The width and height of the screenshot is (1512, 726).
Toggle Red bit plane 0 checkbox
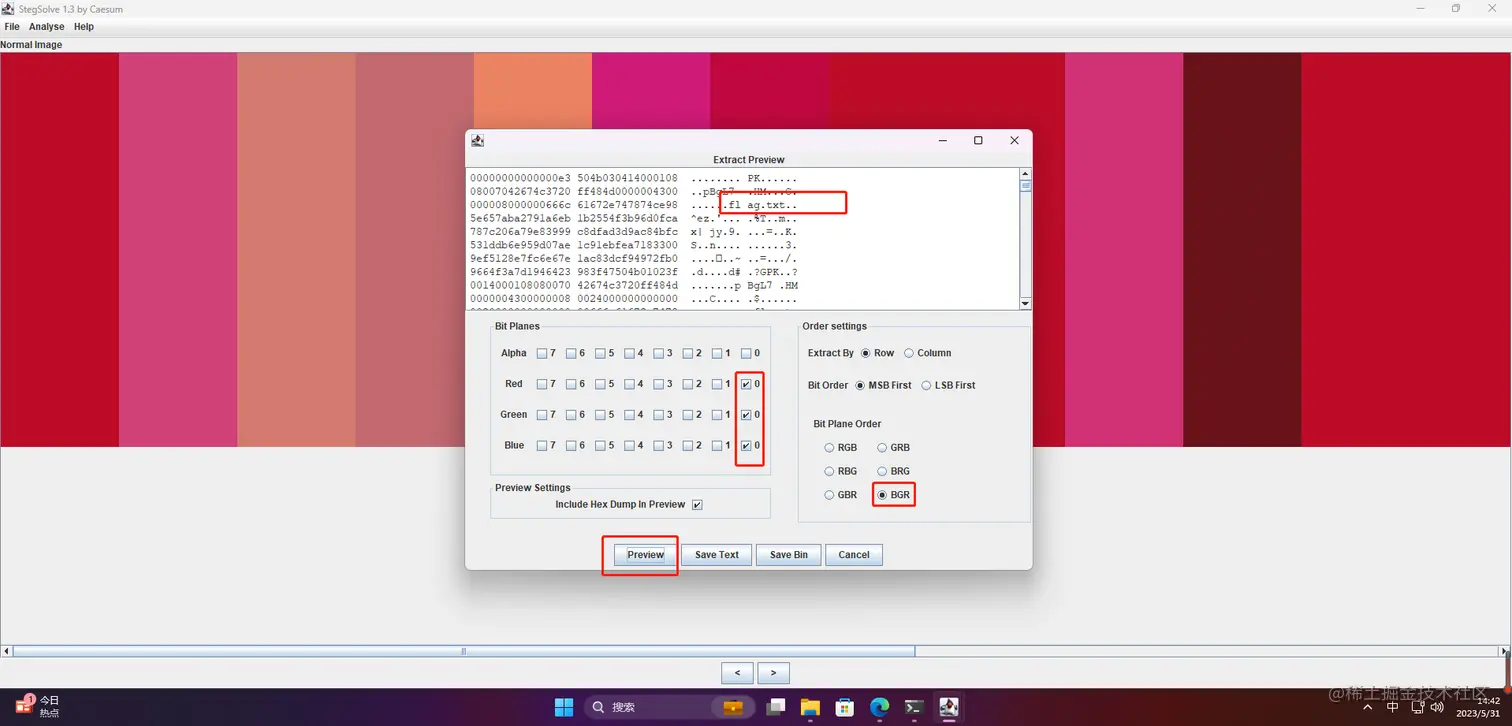click(x=746, y=384)
